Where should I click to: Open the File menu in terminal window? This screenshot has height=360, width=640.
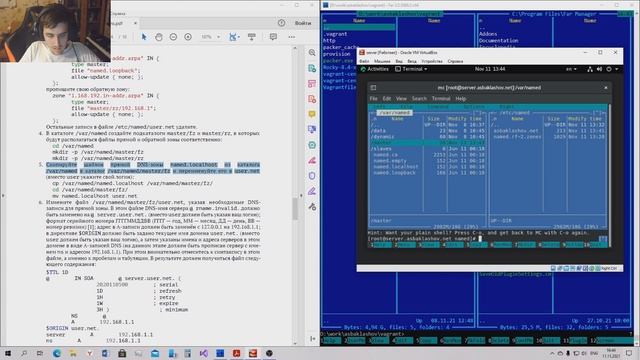click(x=373, y=99)
